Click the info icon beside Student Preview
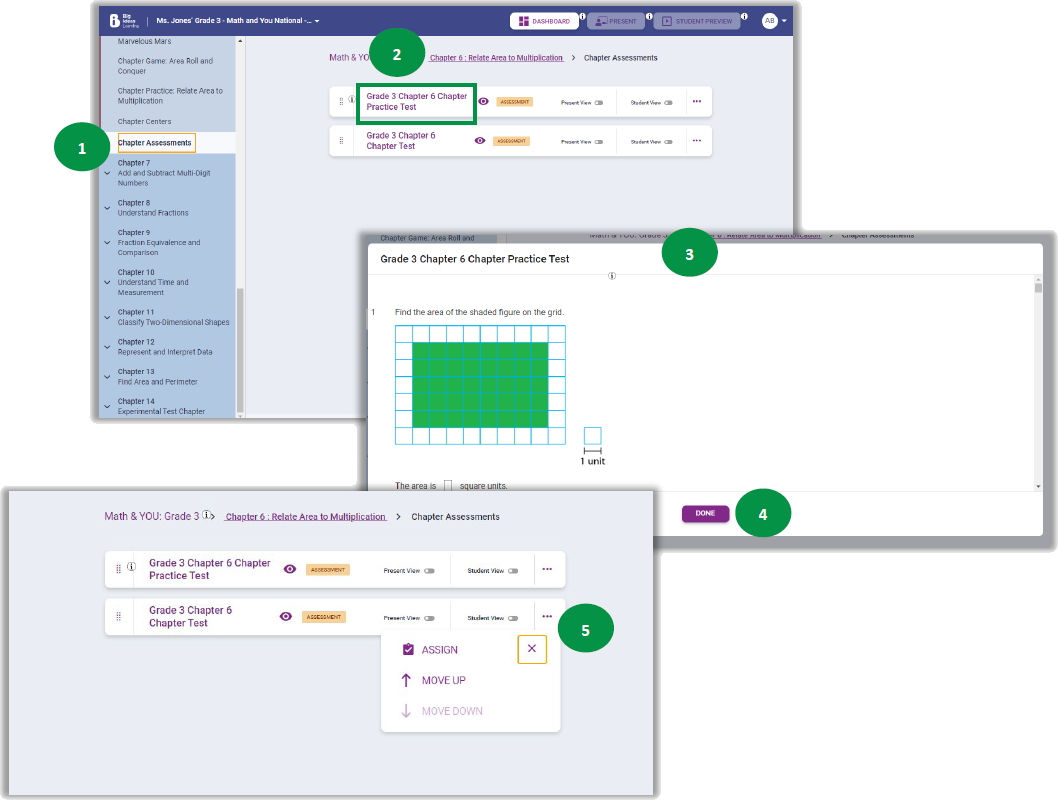The height and width of the screenshot is (800, 1058). (x=744, y=16)
